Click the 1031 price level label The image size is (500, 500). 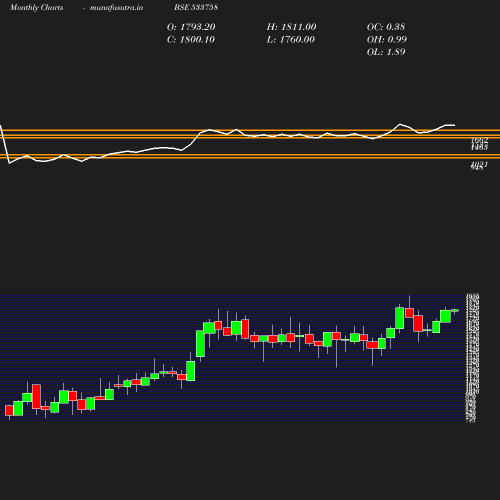coord(480,164)
